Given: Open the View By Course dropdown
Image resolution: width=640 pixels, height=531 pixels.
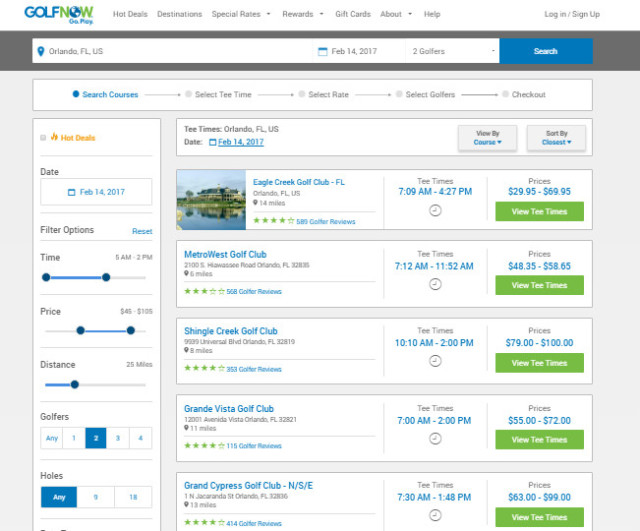Looking at the screenshot, I should 487,138.
